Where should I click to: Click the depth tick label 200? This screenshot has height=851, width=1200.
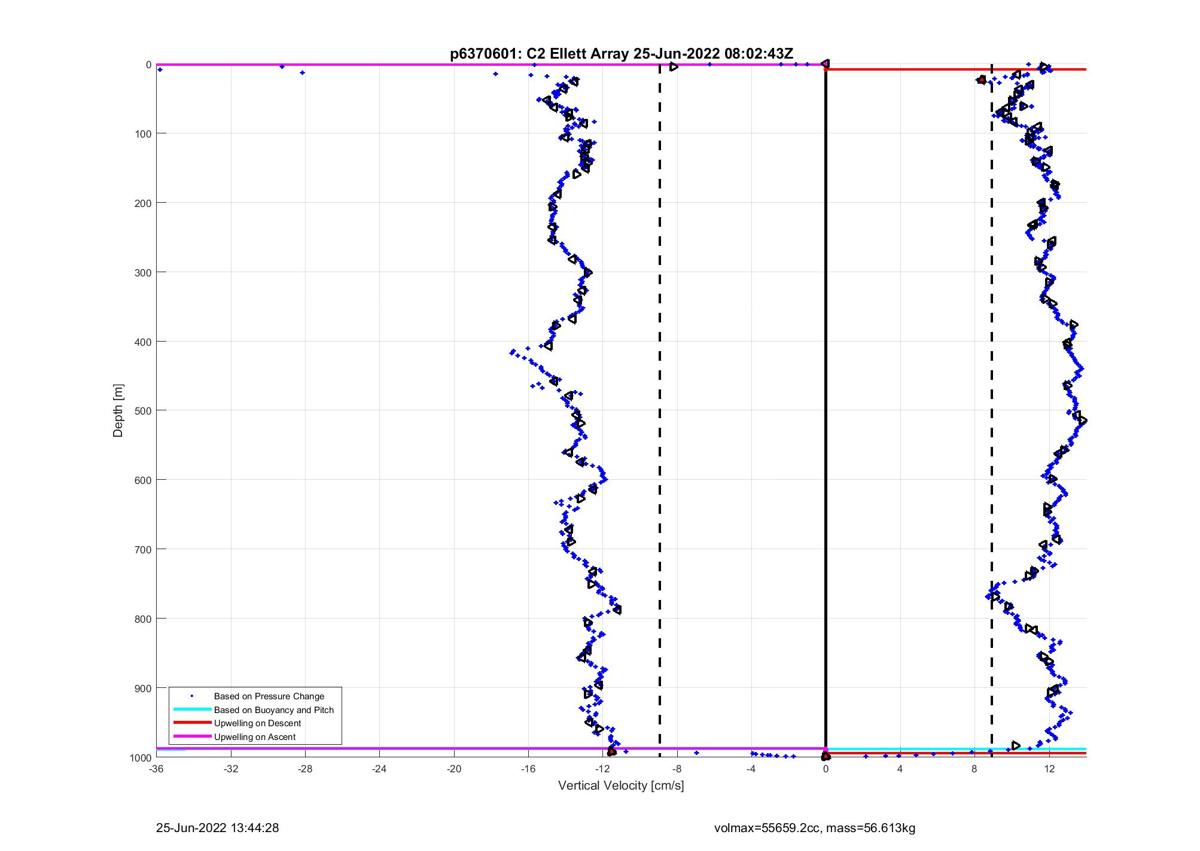pos(142,203)
